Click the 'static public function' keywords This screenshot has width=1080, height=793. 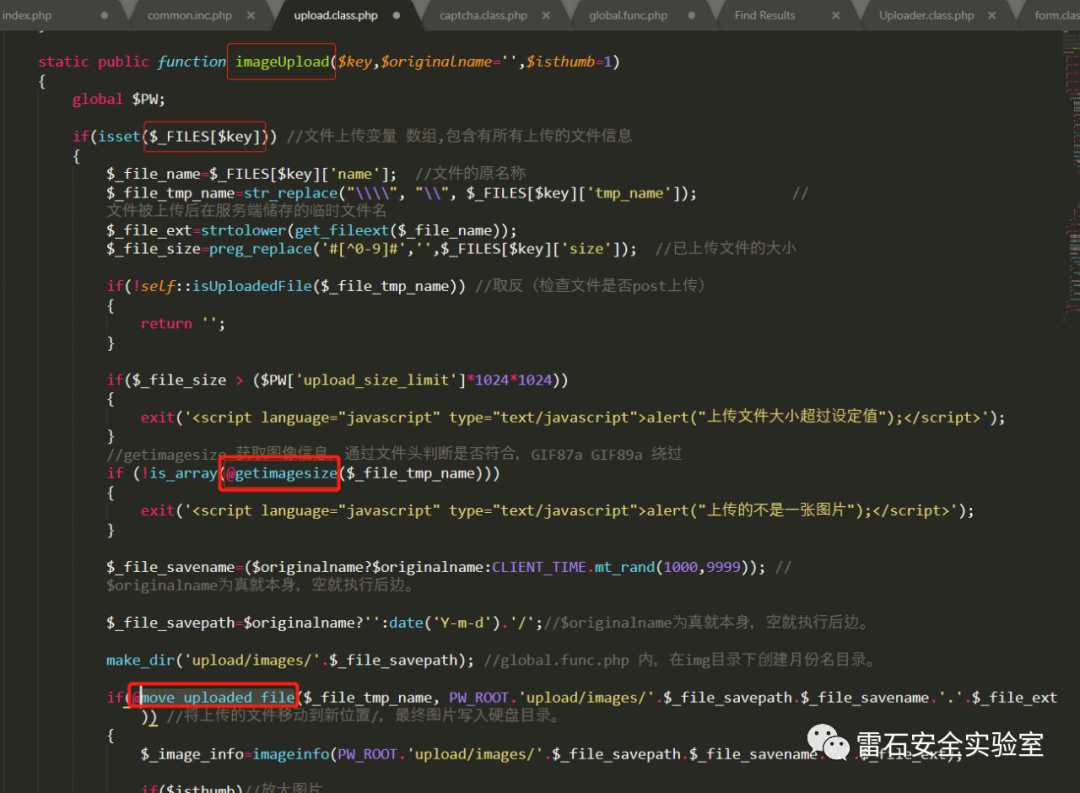pos(132,61)
